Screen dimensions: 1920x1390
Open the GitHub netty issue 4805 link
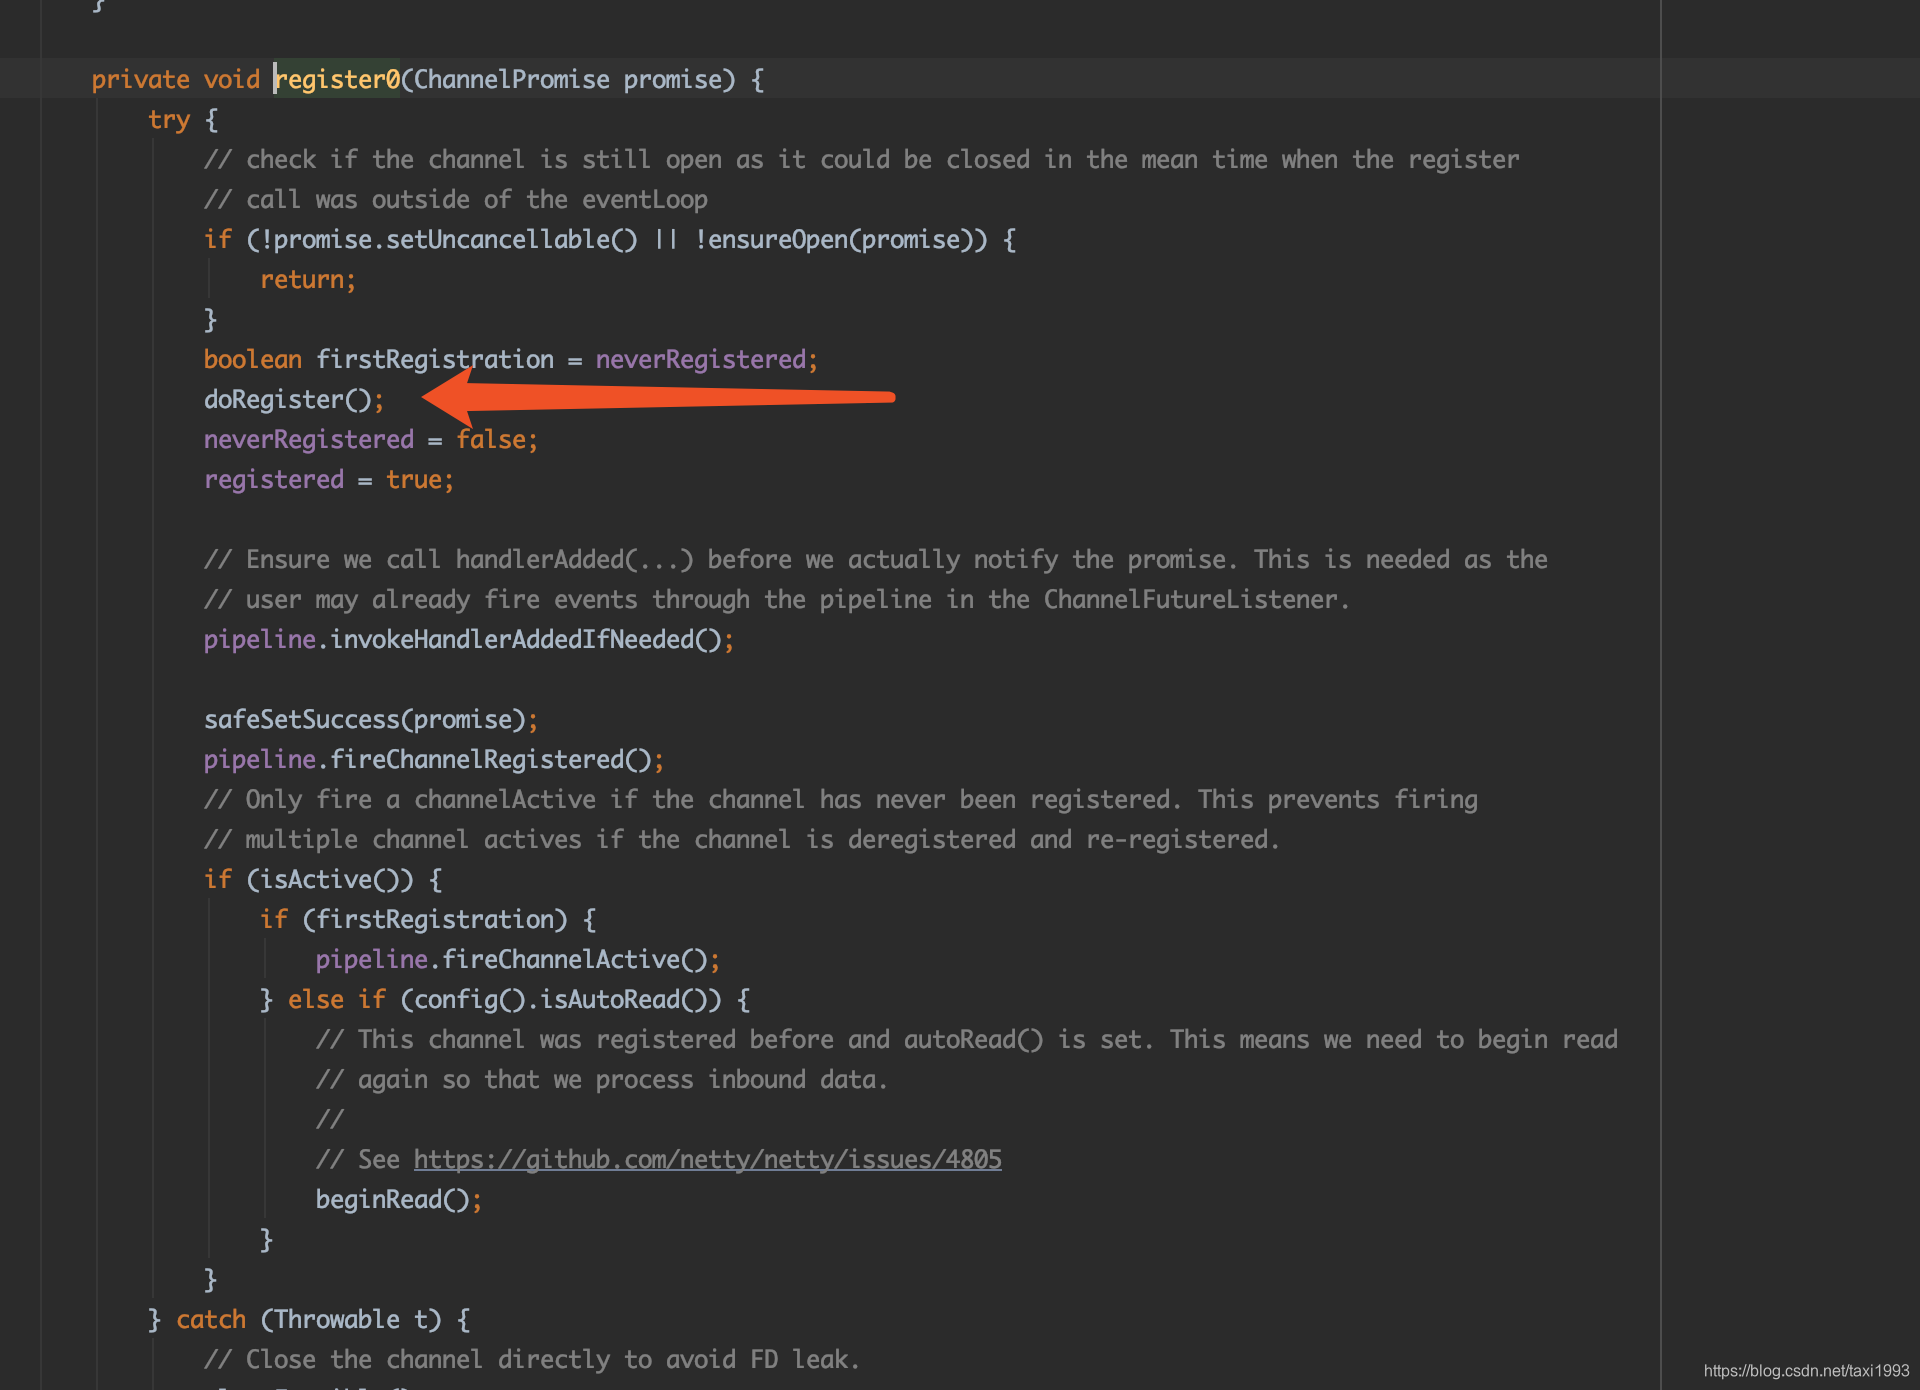click(x=707, y=1160)
